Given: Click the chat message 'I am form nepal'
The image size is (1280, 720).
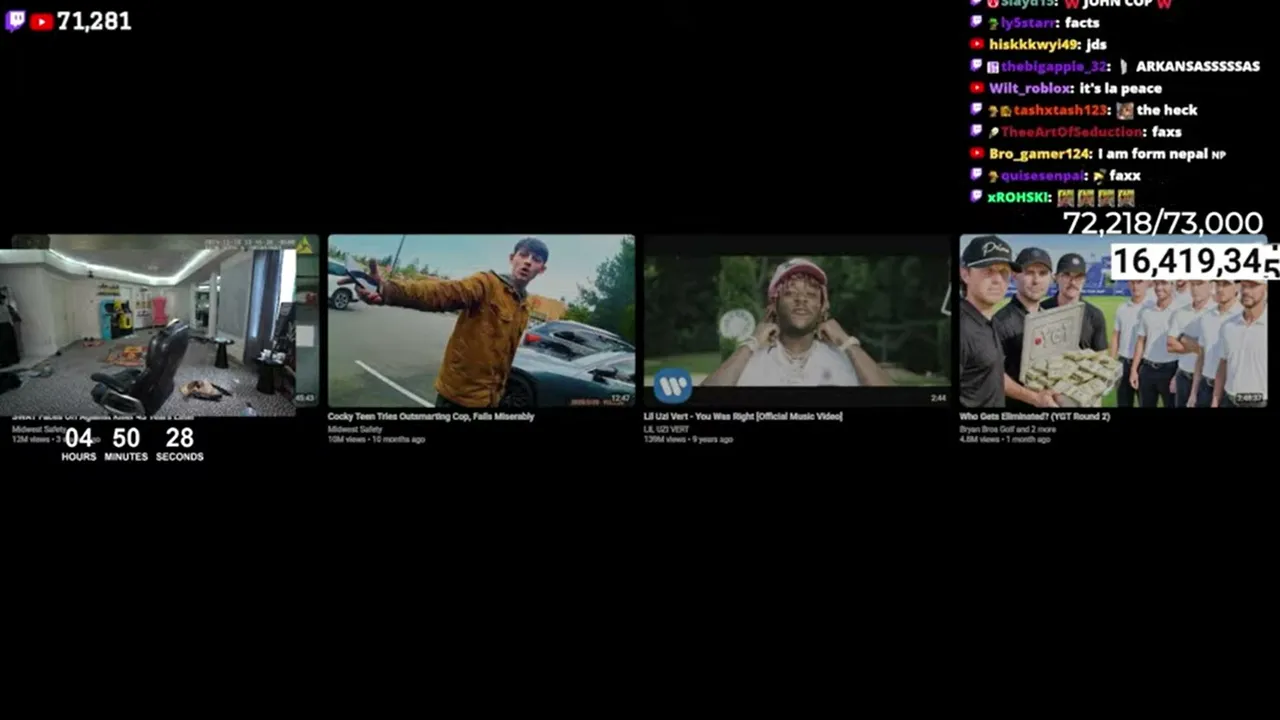Looking at the screenshot, I should (1153, 154).
